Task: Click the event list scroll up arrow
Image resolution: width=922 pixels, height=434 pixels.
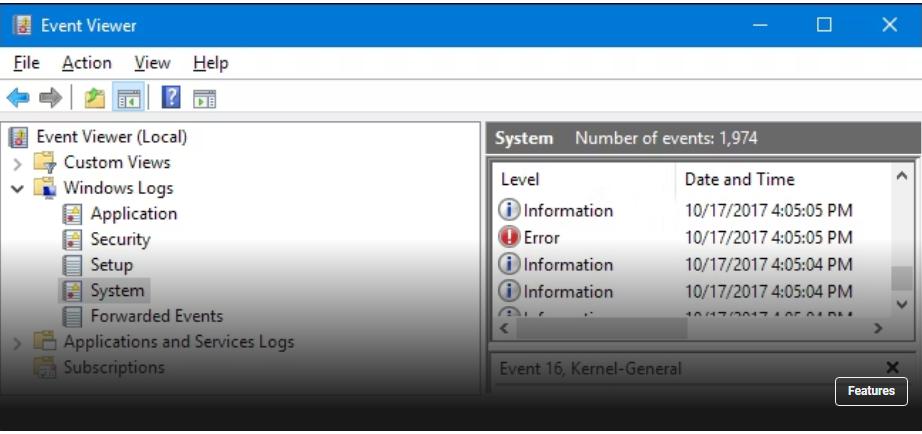Action: pos(902,176)
